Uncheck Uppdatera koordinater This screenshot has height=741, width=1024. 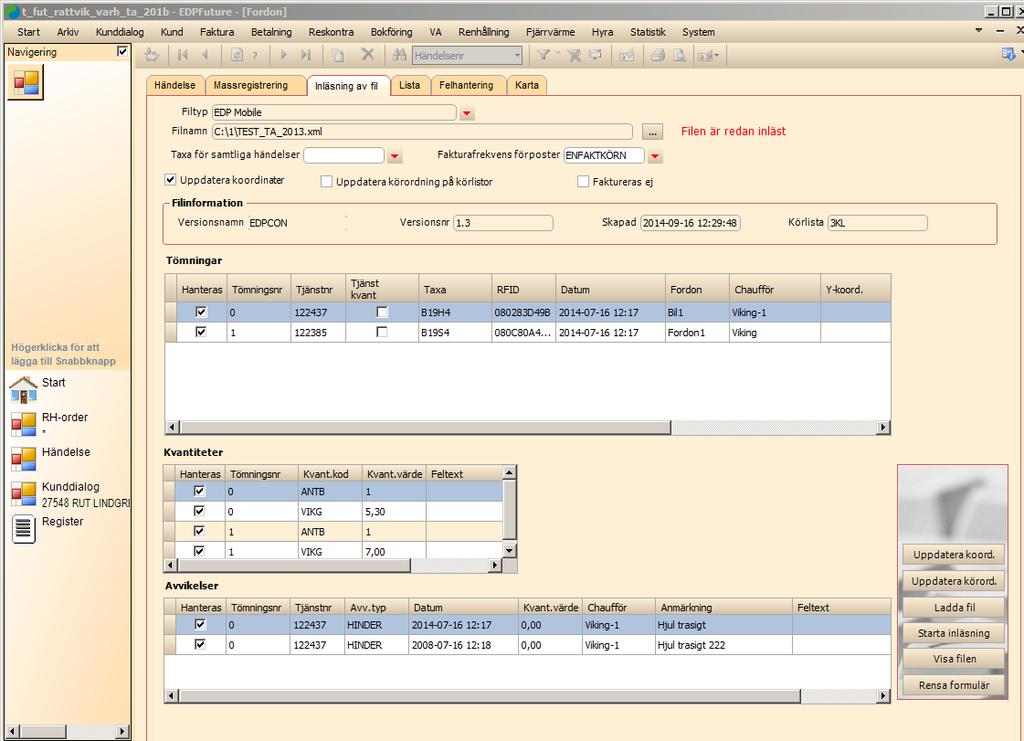170,180
